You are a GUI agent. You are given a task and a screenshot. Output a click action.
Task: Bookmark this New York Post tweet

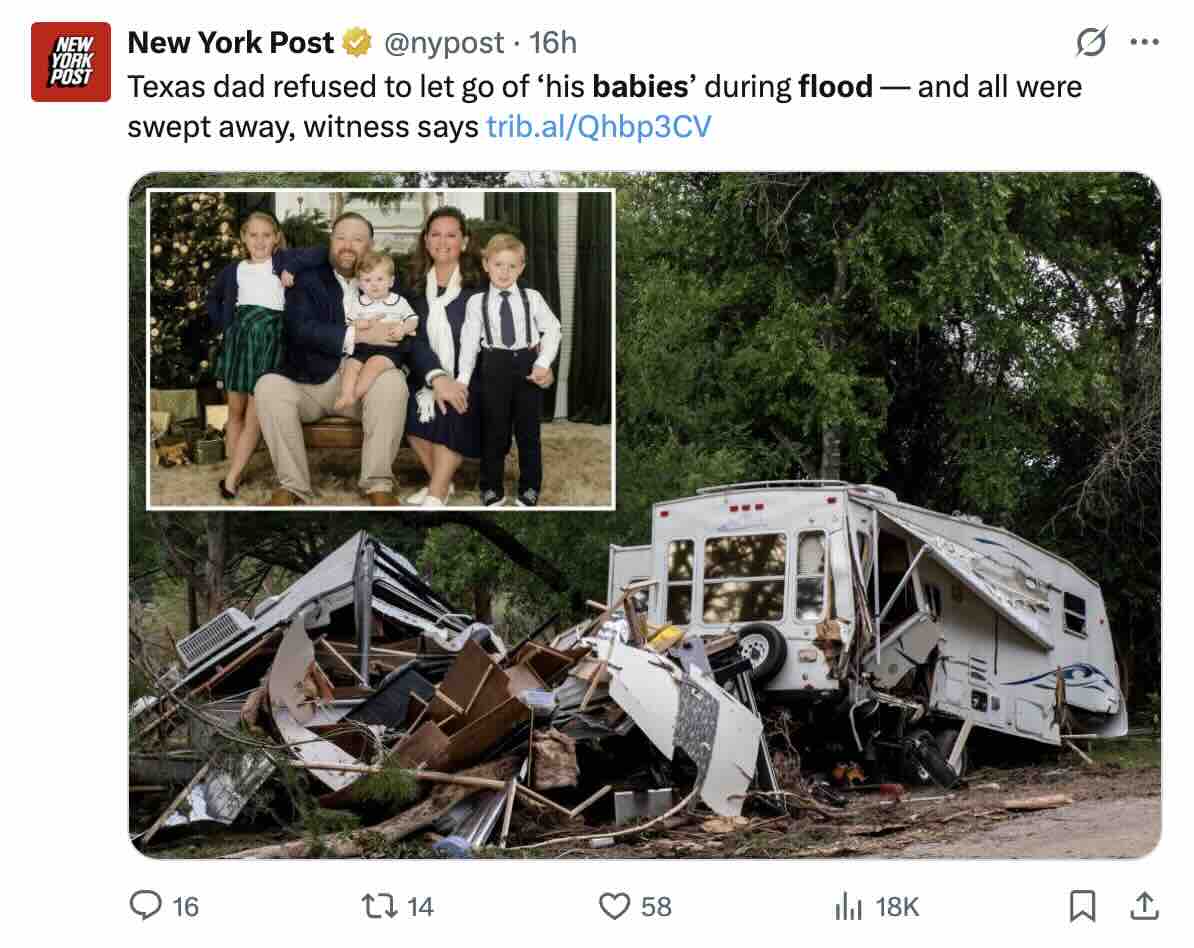[1081, 906]
